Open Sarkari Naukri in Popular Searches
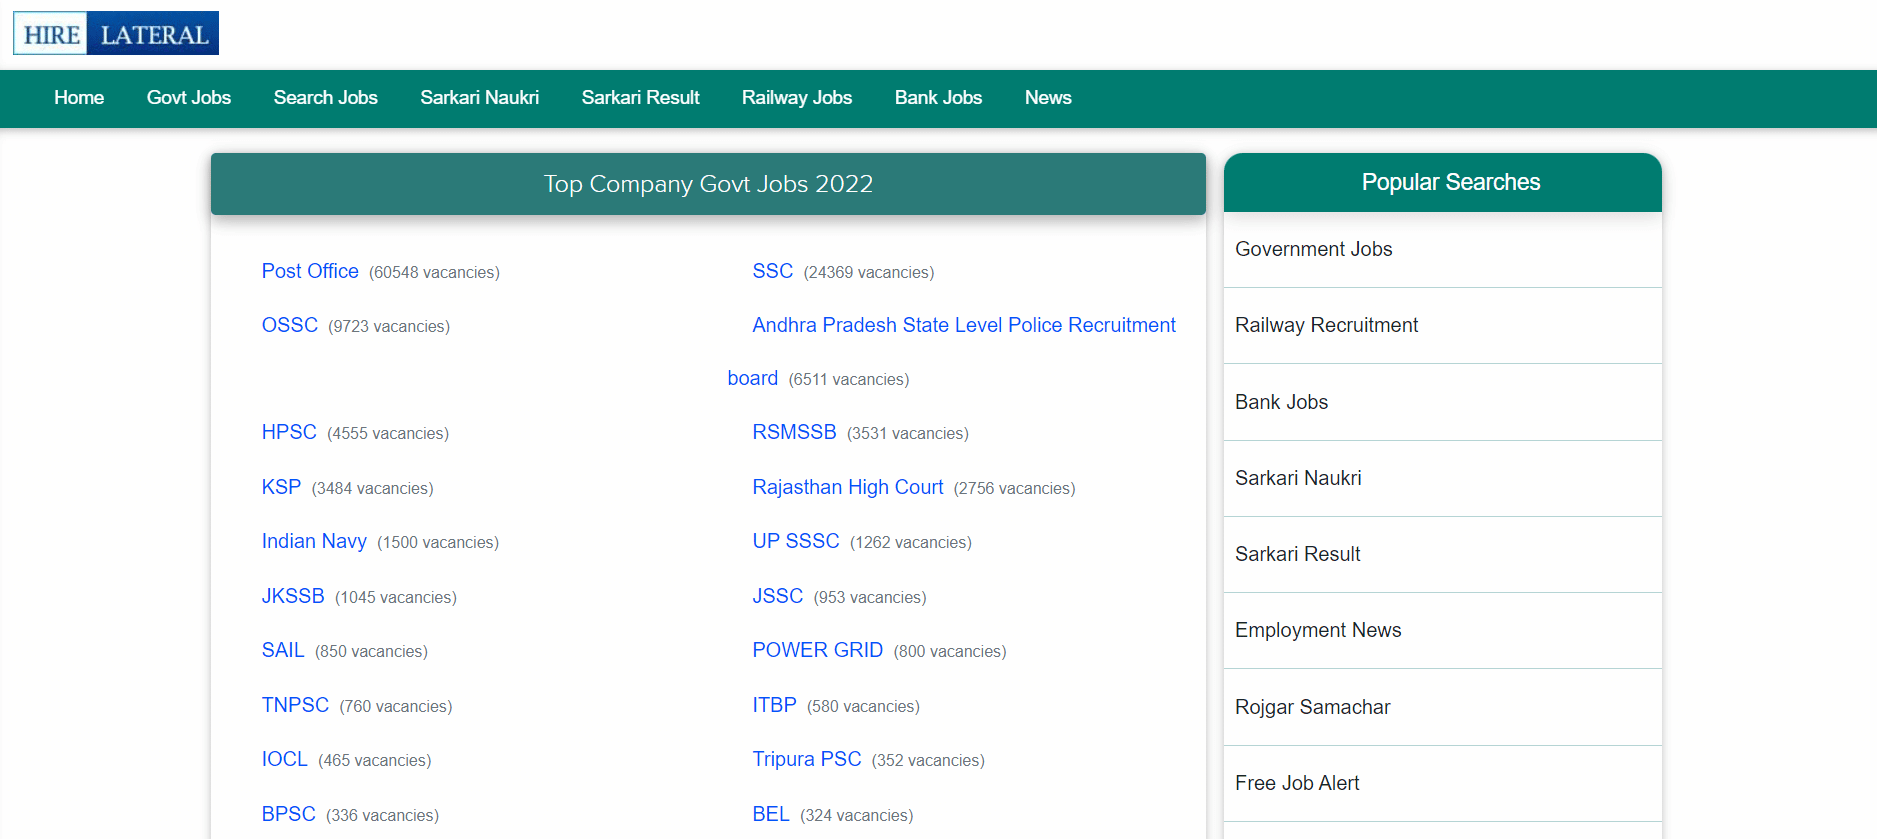The height and width of the screenshot is (839, 1877). [1298, 478]
